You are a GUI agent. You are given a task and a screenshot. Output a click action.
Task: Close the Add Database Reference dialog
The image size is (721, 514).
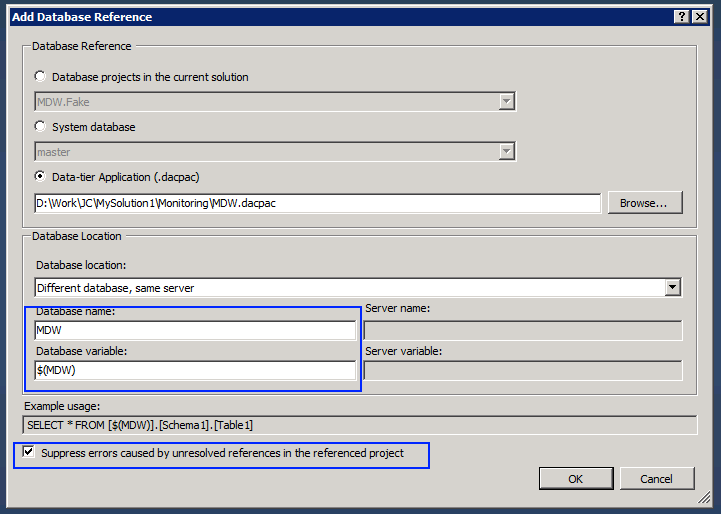[x=700, y=17]
